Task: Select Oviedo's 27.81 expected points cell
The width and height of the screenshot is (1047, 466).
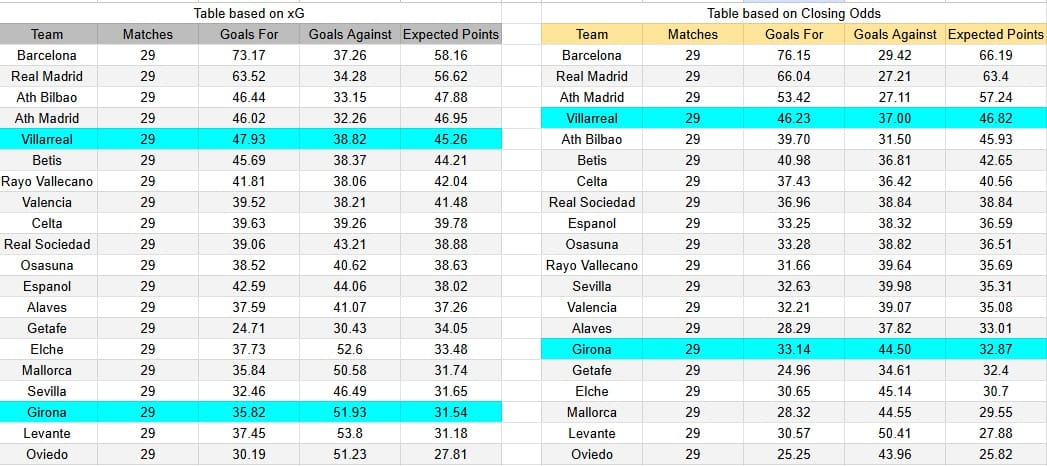Action: (451, 454)
